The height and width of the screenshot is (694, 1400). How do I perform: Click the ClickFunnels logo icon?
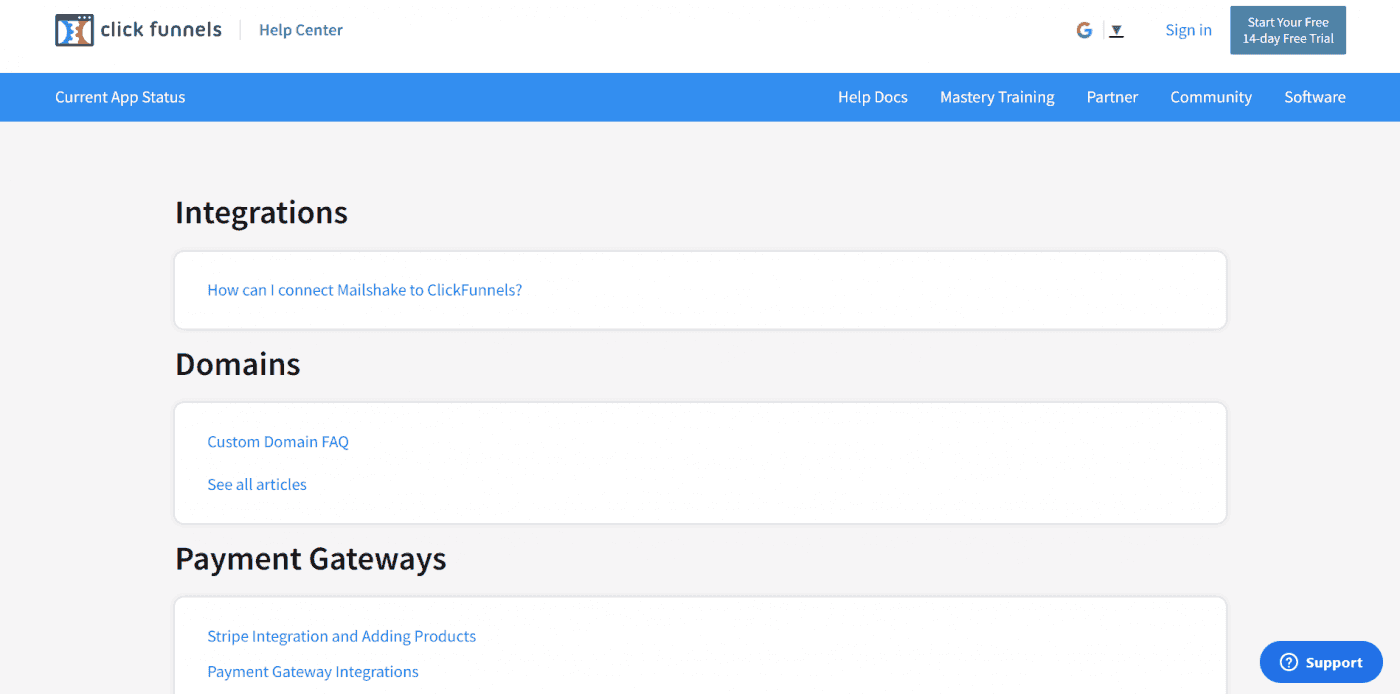pyautogui.click(x=74, y=30)
